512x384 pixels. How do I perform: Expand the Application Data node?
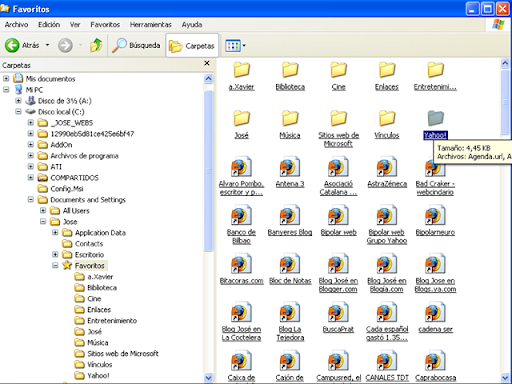pos(55,233)
